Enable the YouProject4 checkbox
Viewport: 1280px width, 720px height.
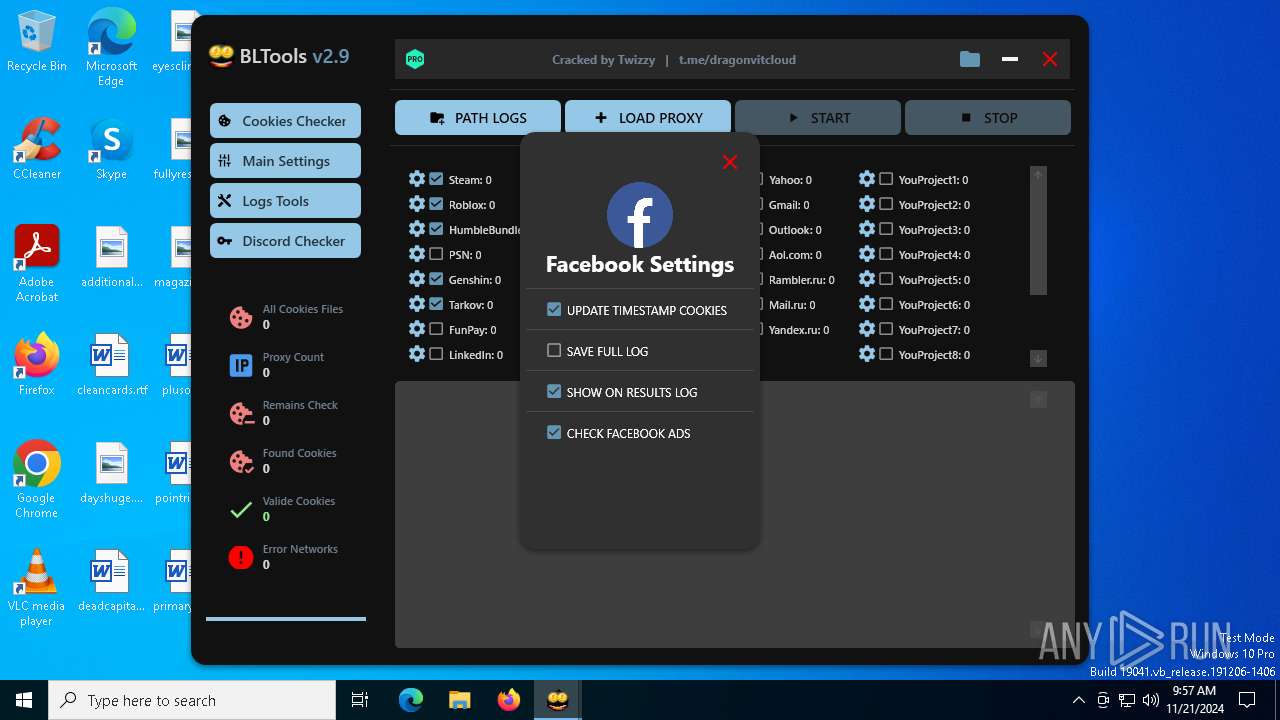886,254
